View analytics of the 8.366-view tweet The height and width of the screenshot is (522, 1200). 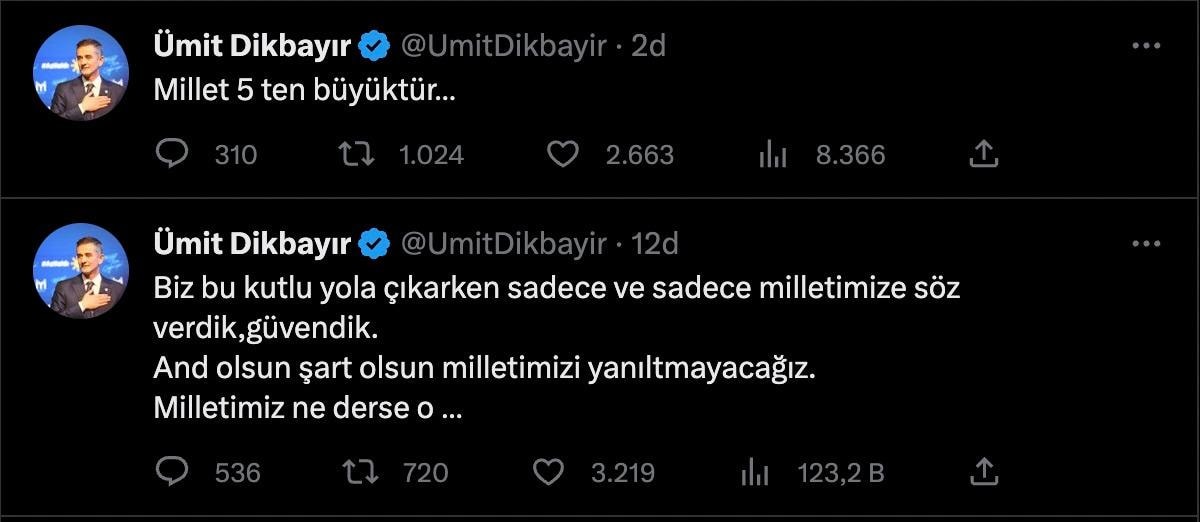point(773,154)
